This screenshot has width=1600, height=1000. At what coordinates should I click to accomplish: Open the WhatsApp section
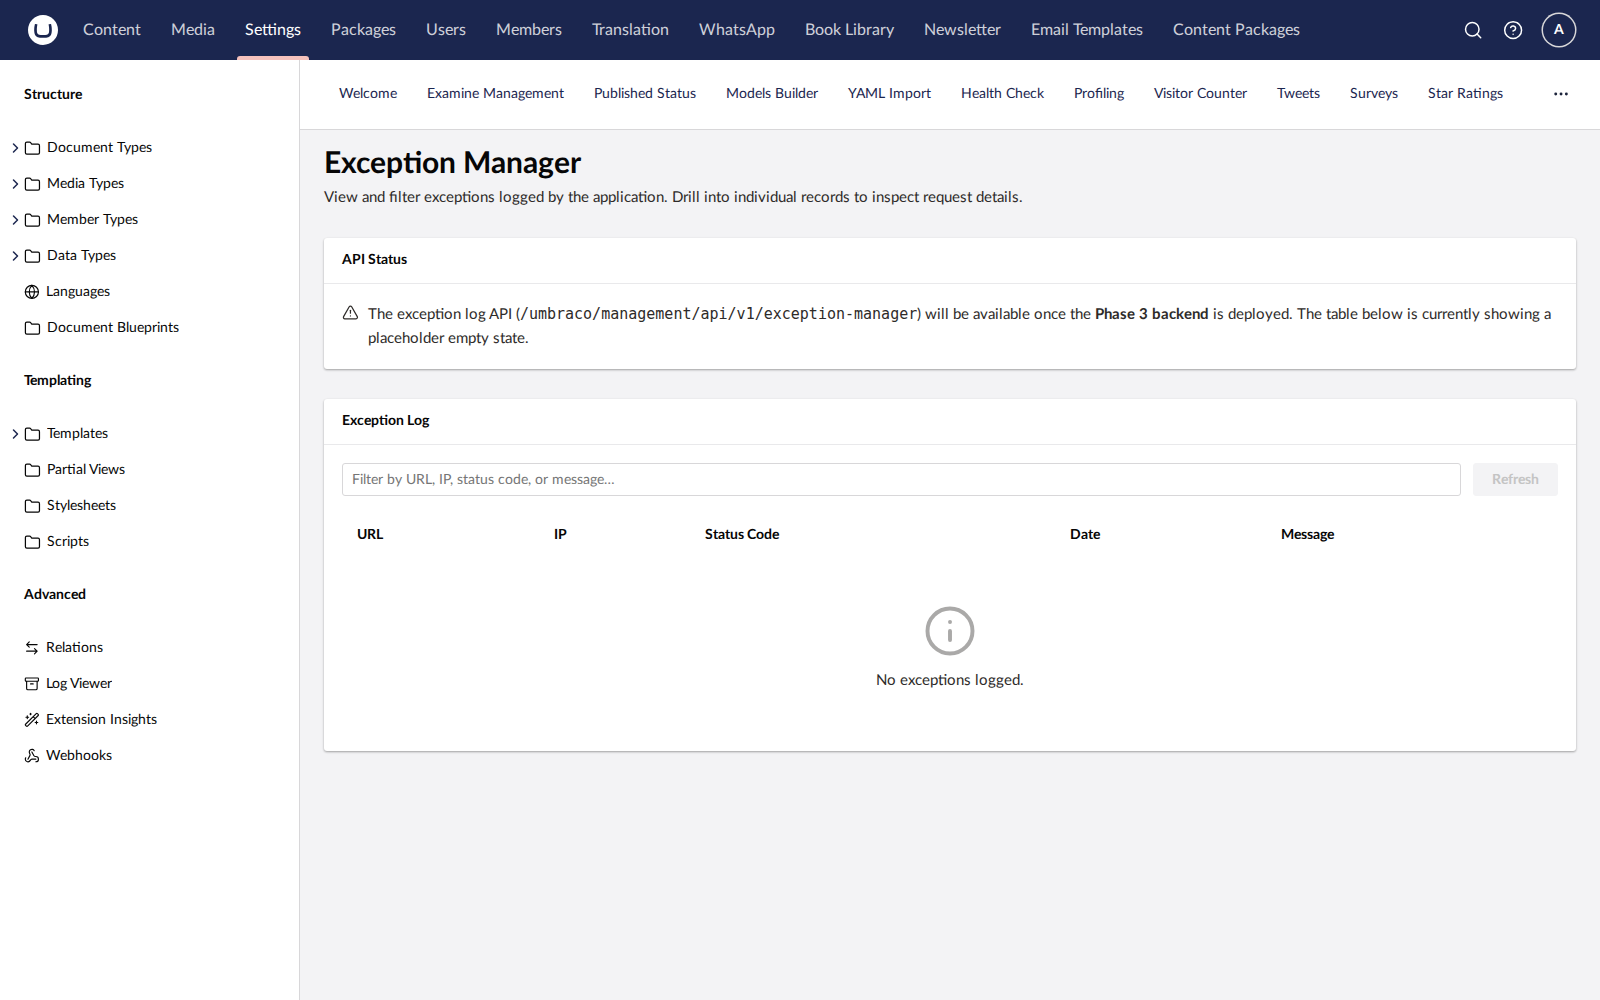tap(737, 30)
